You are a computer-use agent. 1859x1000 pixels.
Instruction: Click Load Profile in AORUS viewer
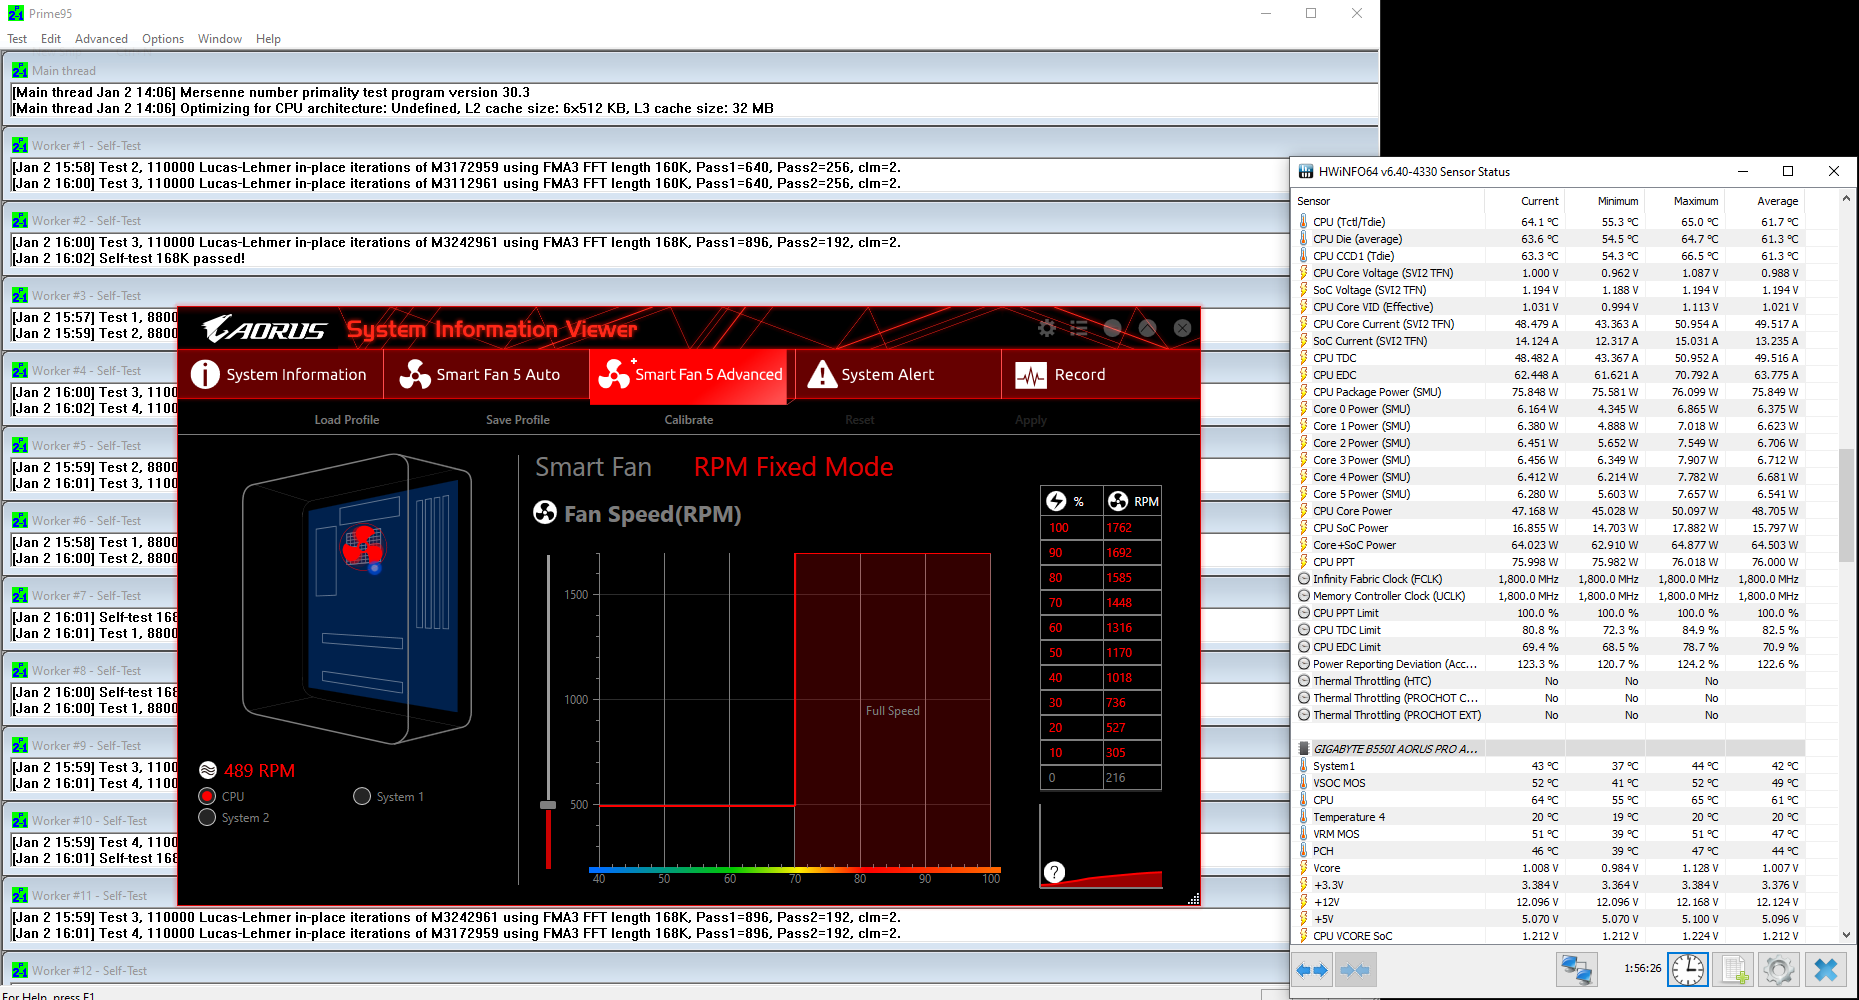tap(347, 420)
